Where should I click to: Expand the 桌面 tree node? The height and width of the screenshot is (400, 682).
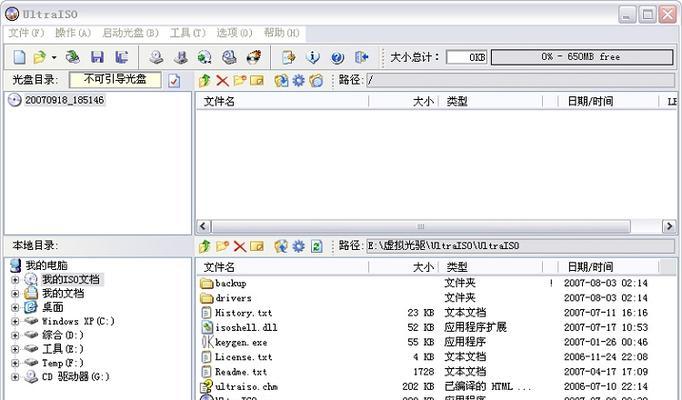[x=15, y=307]
